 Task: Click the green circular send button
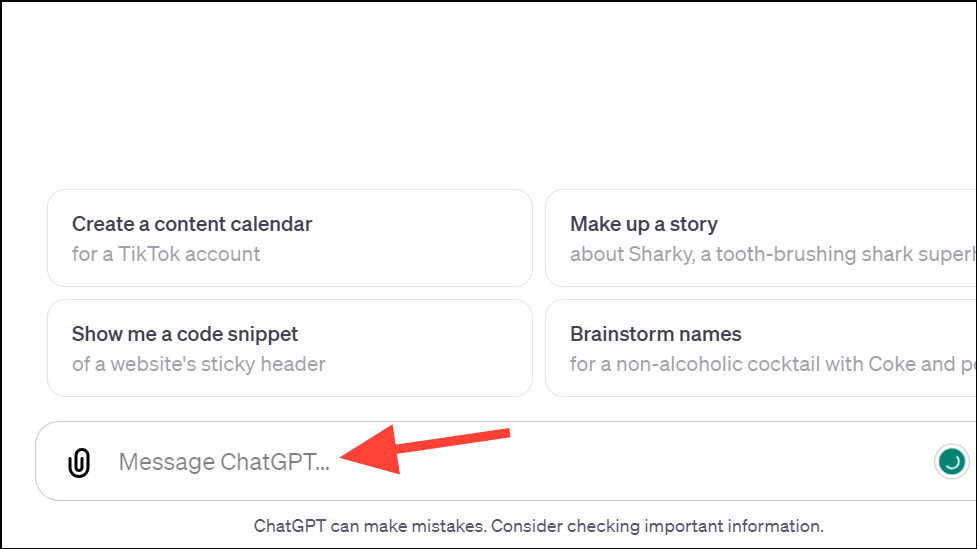pos(951,462)
